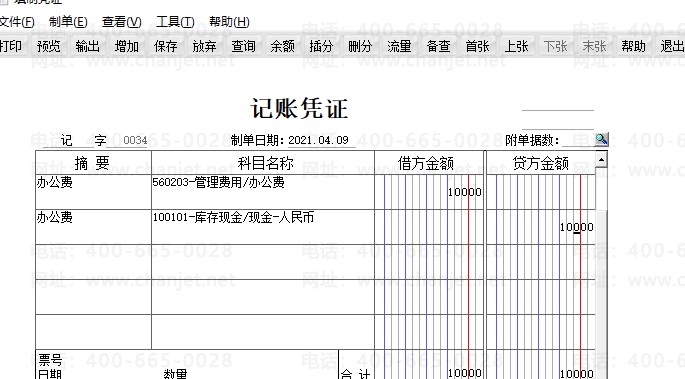
Task: Insert an entry with 插分
Action: point(321,46)
